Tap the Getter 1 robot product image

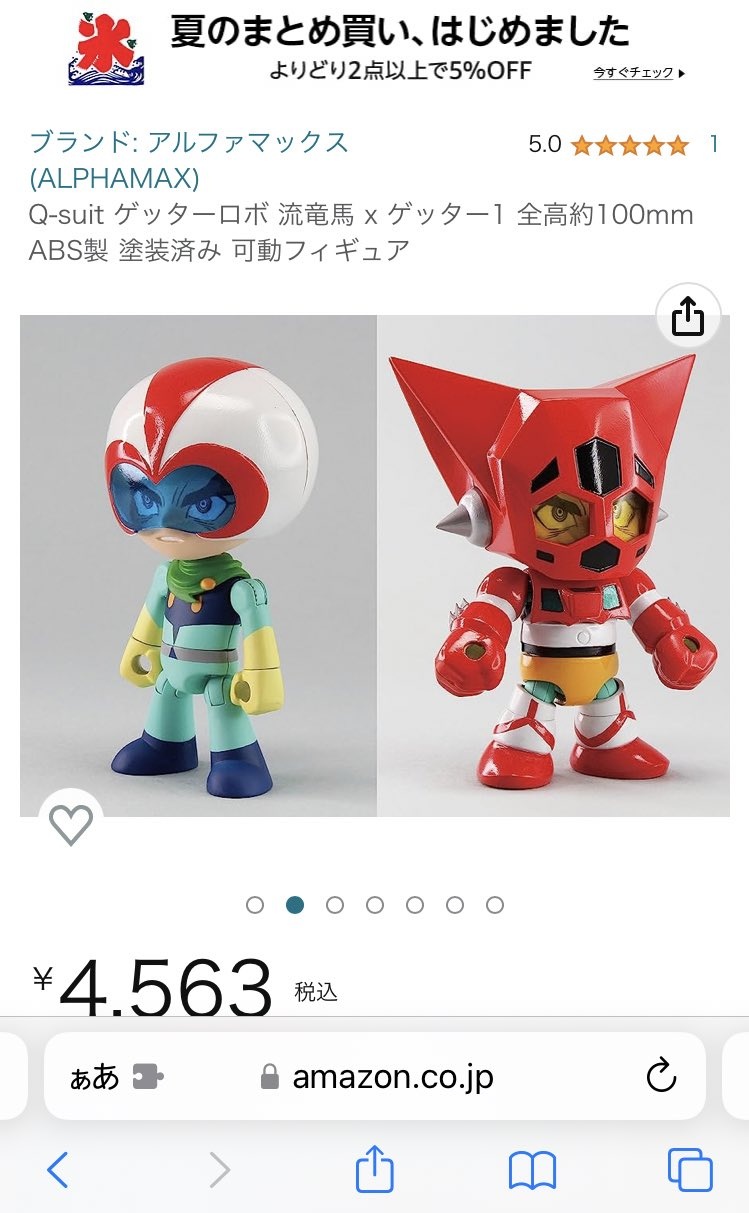(553, 566)
